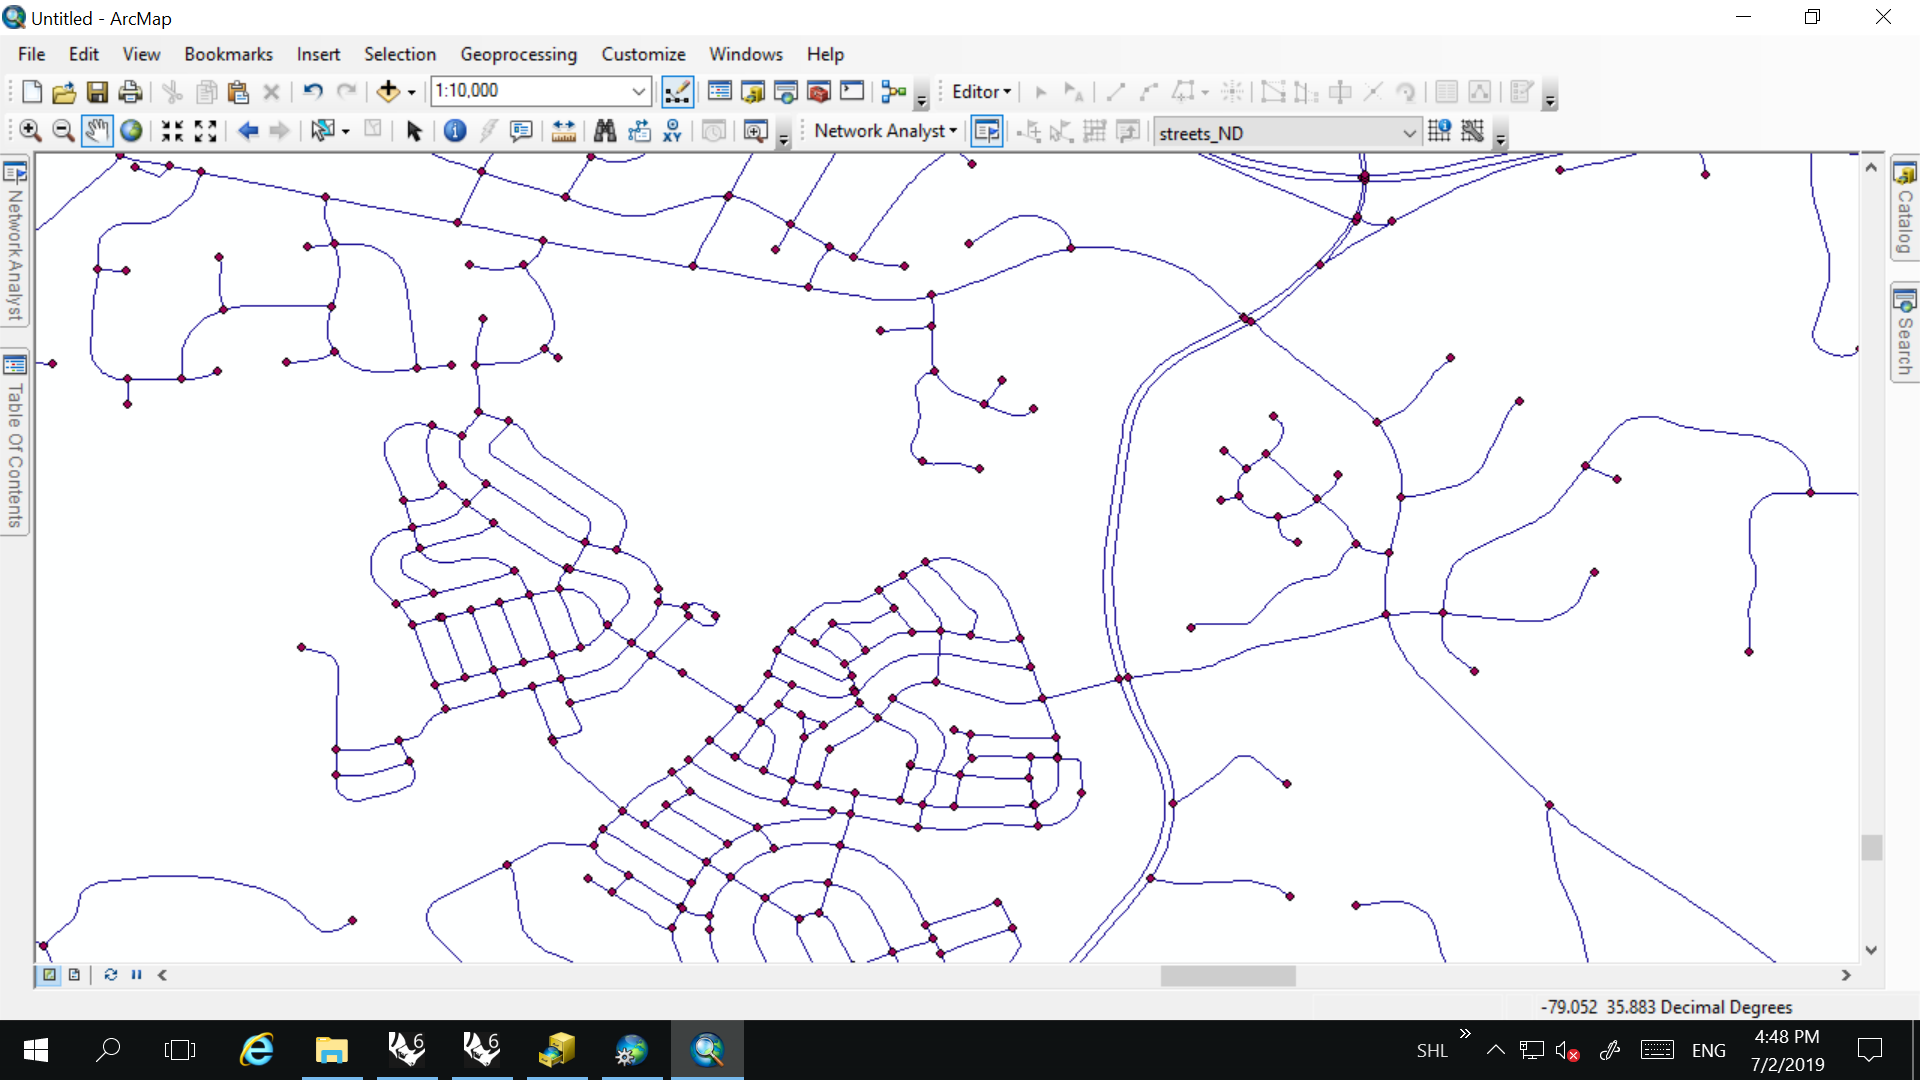The width and height of the screenshot is (1920, 1080).
Task: Open an existing map document
Action: point(64,92)
